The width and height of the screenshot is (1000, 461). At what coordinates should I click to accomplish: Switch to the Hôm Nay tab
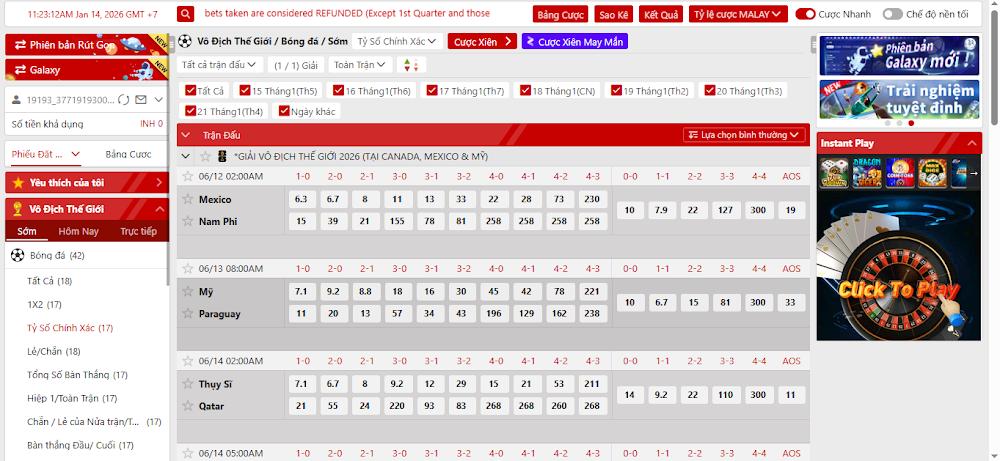pyautogui.click(x=78, y=231)
